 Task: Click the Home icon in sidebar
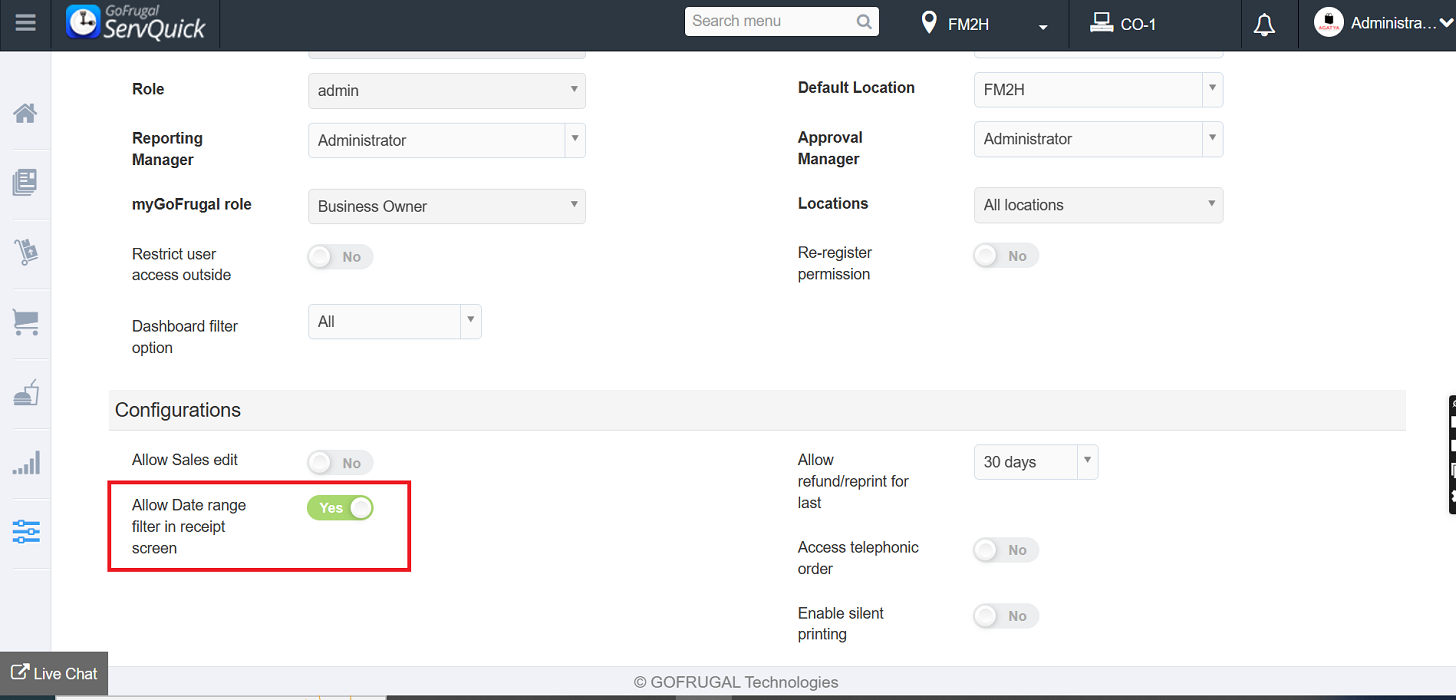(x=26, y=113)
